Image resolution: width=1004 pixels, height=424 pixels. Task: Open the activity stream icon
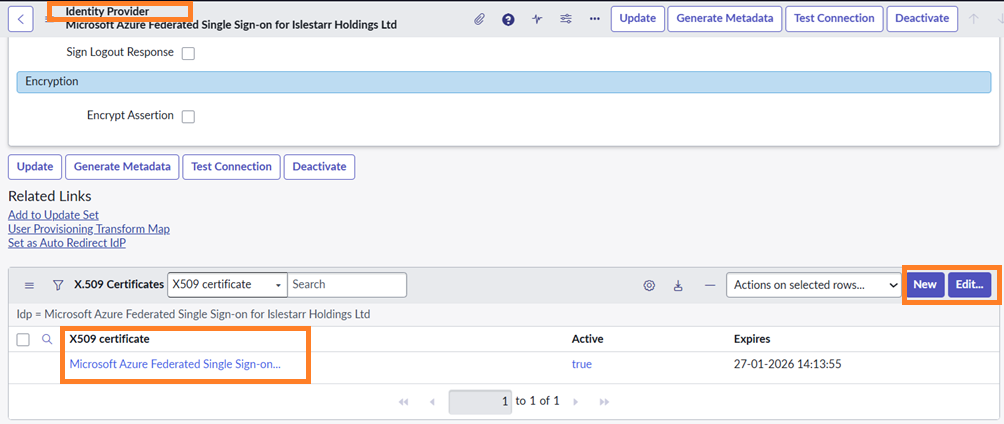(x=537, y=19)
